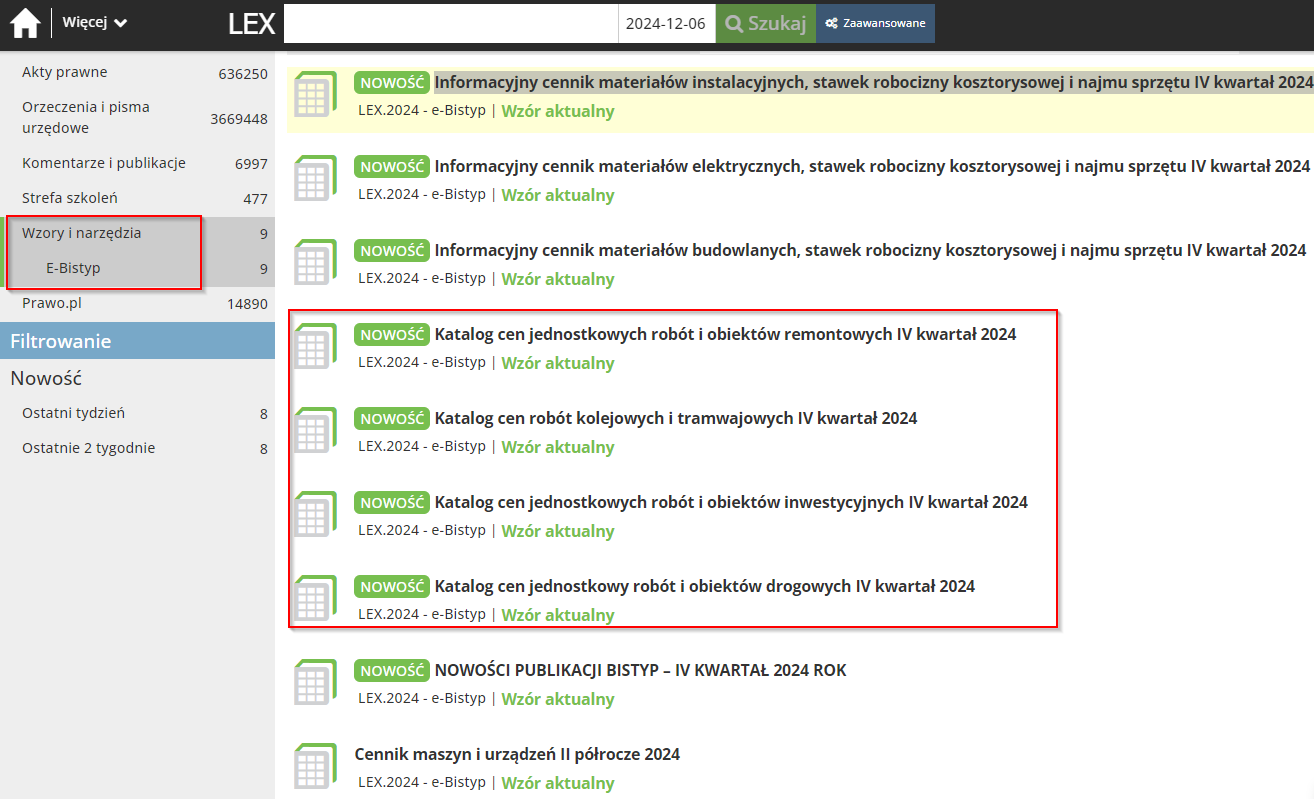The height and width of the screenshot is (799, 1314).
Task: Click Wzór aktualny under Cennik maszyn i urządzeń
Action: pos(558,783)
